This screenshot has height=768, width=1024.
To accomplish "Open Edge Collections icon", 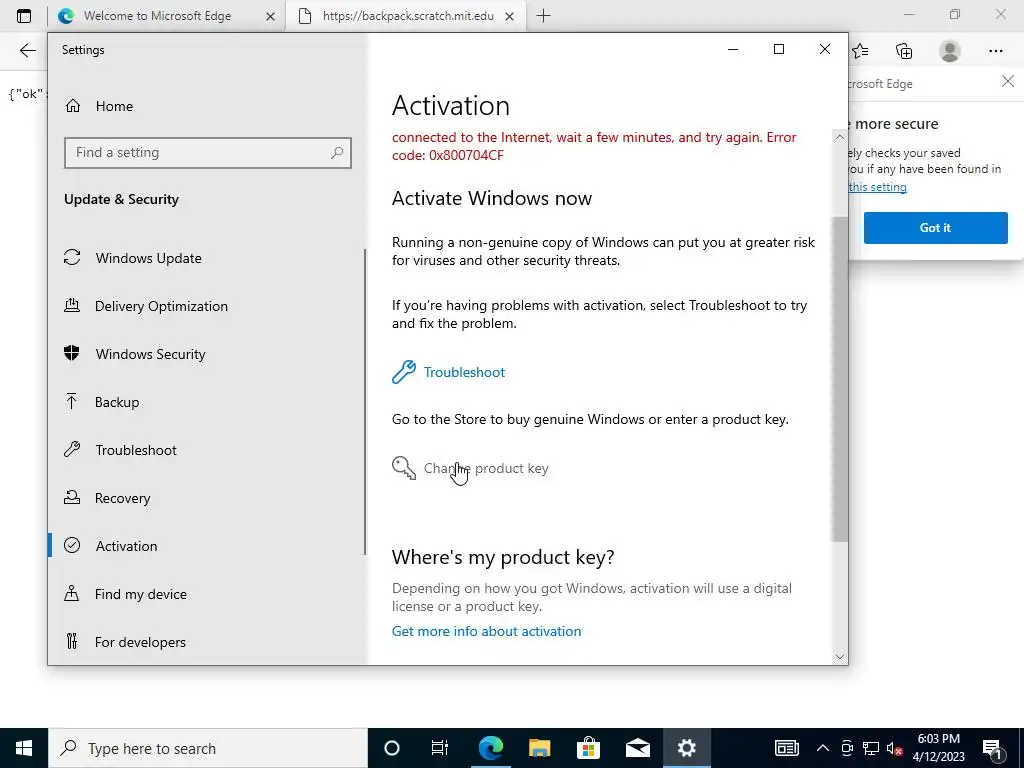I will pos(904,51).
